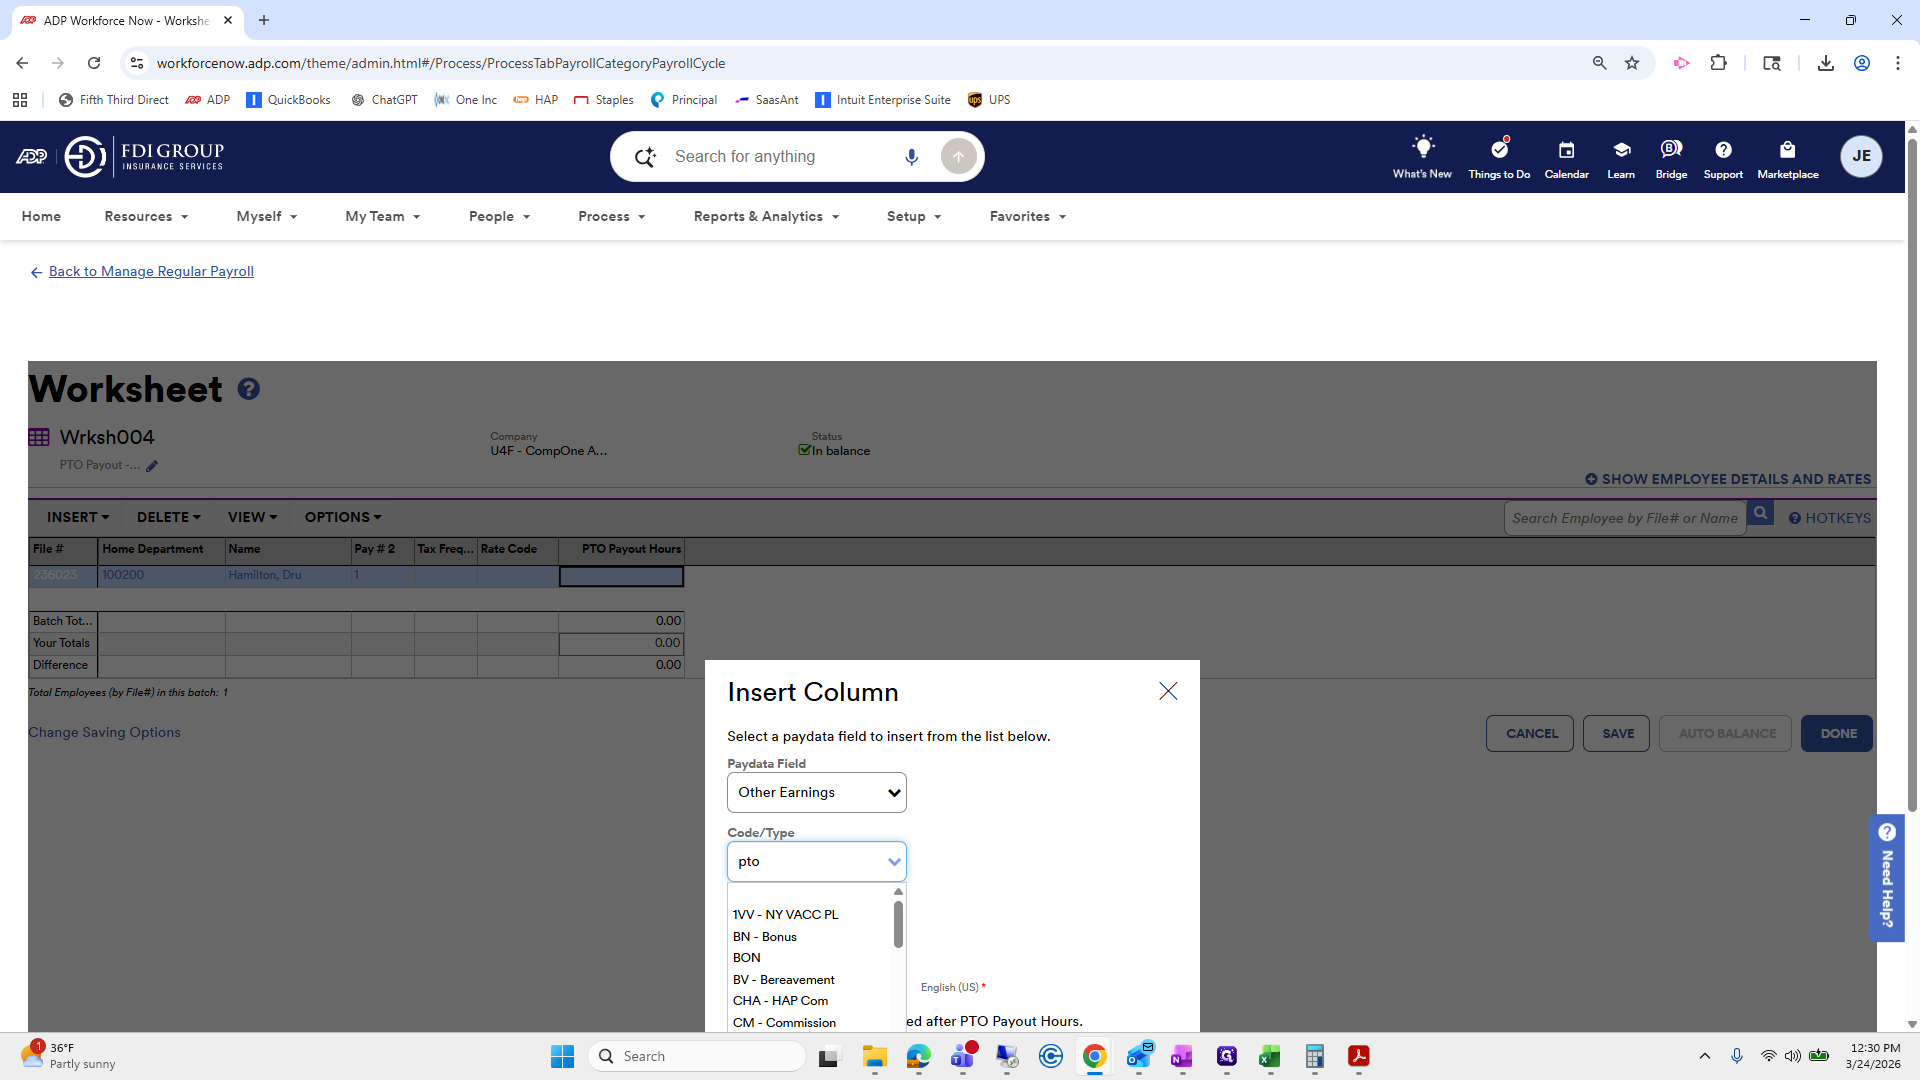The width and height of the screenshot is (1920, 1080).
Task: Click the Worksheet help question icon
Action: pyautogui.click(x=249, y=389)
